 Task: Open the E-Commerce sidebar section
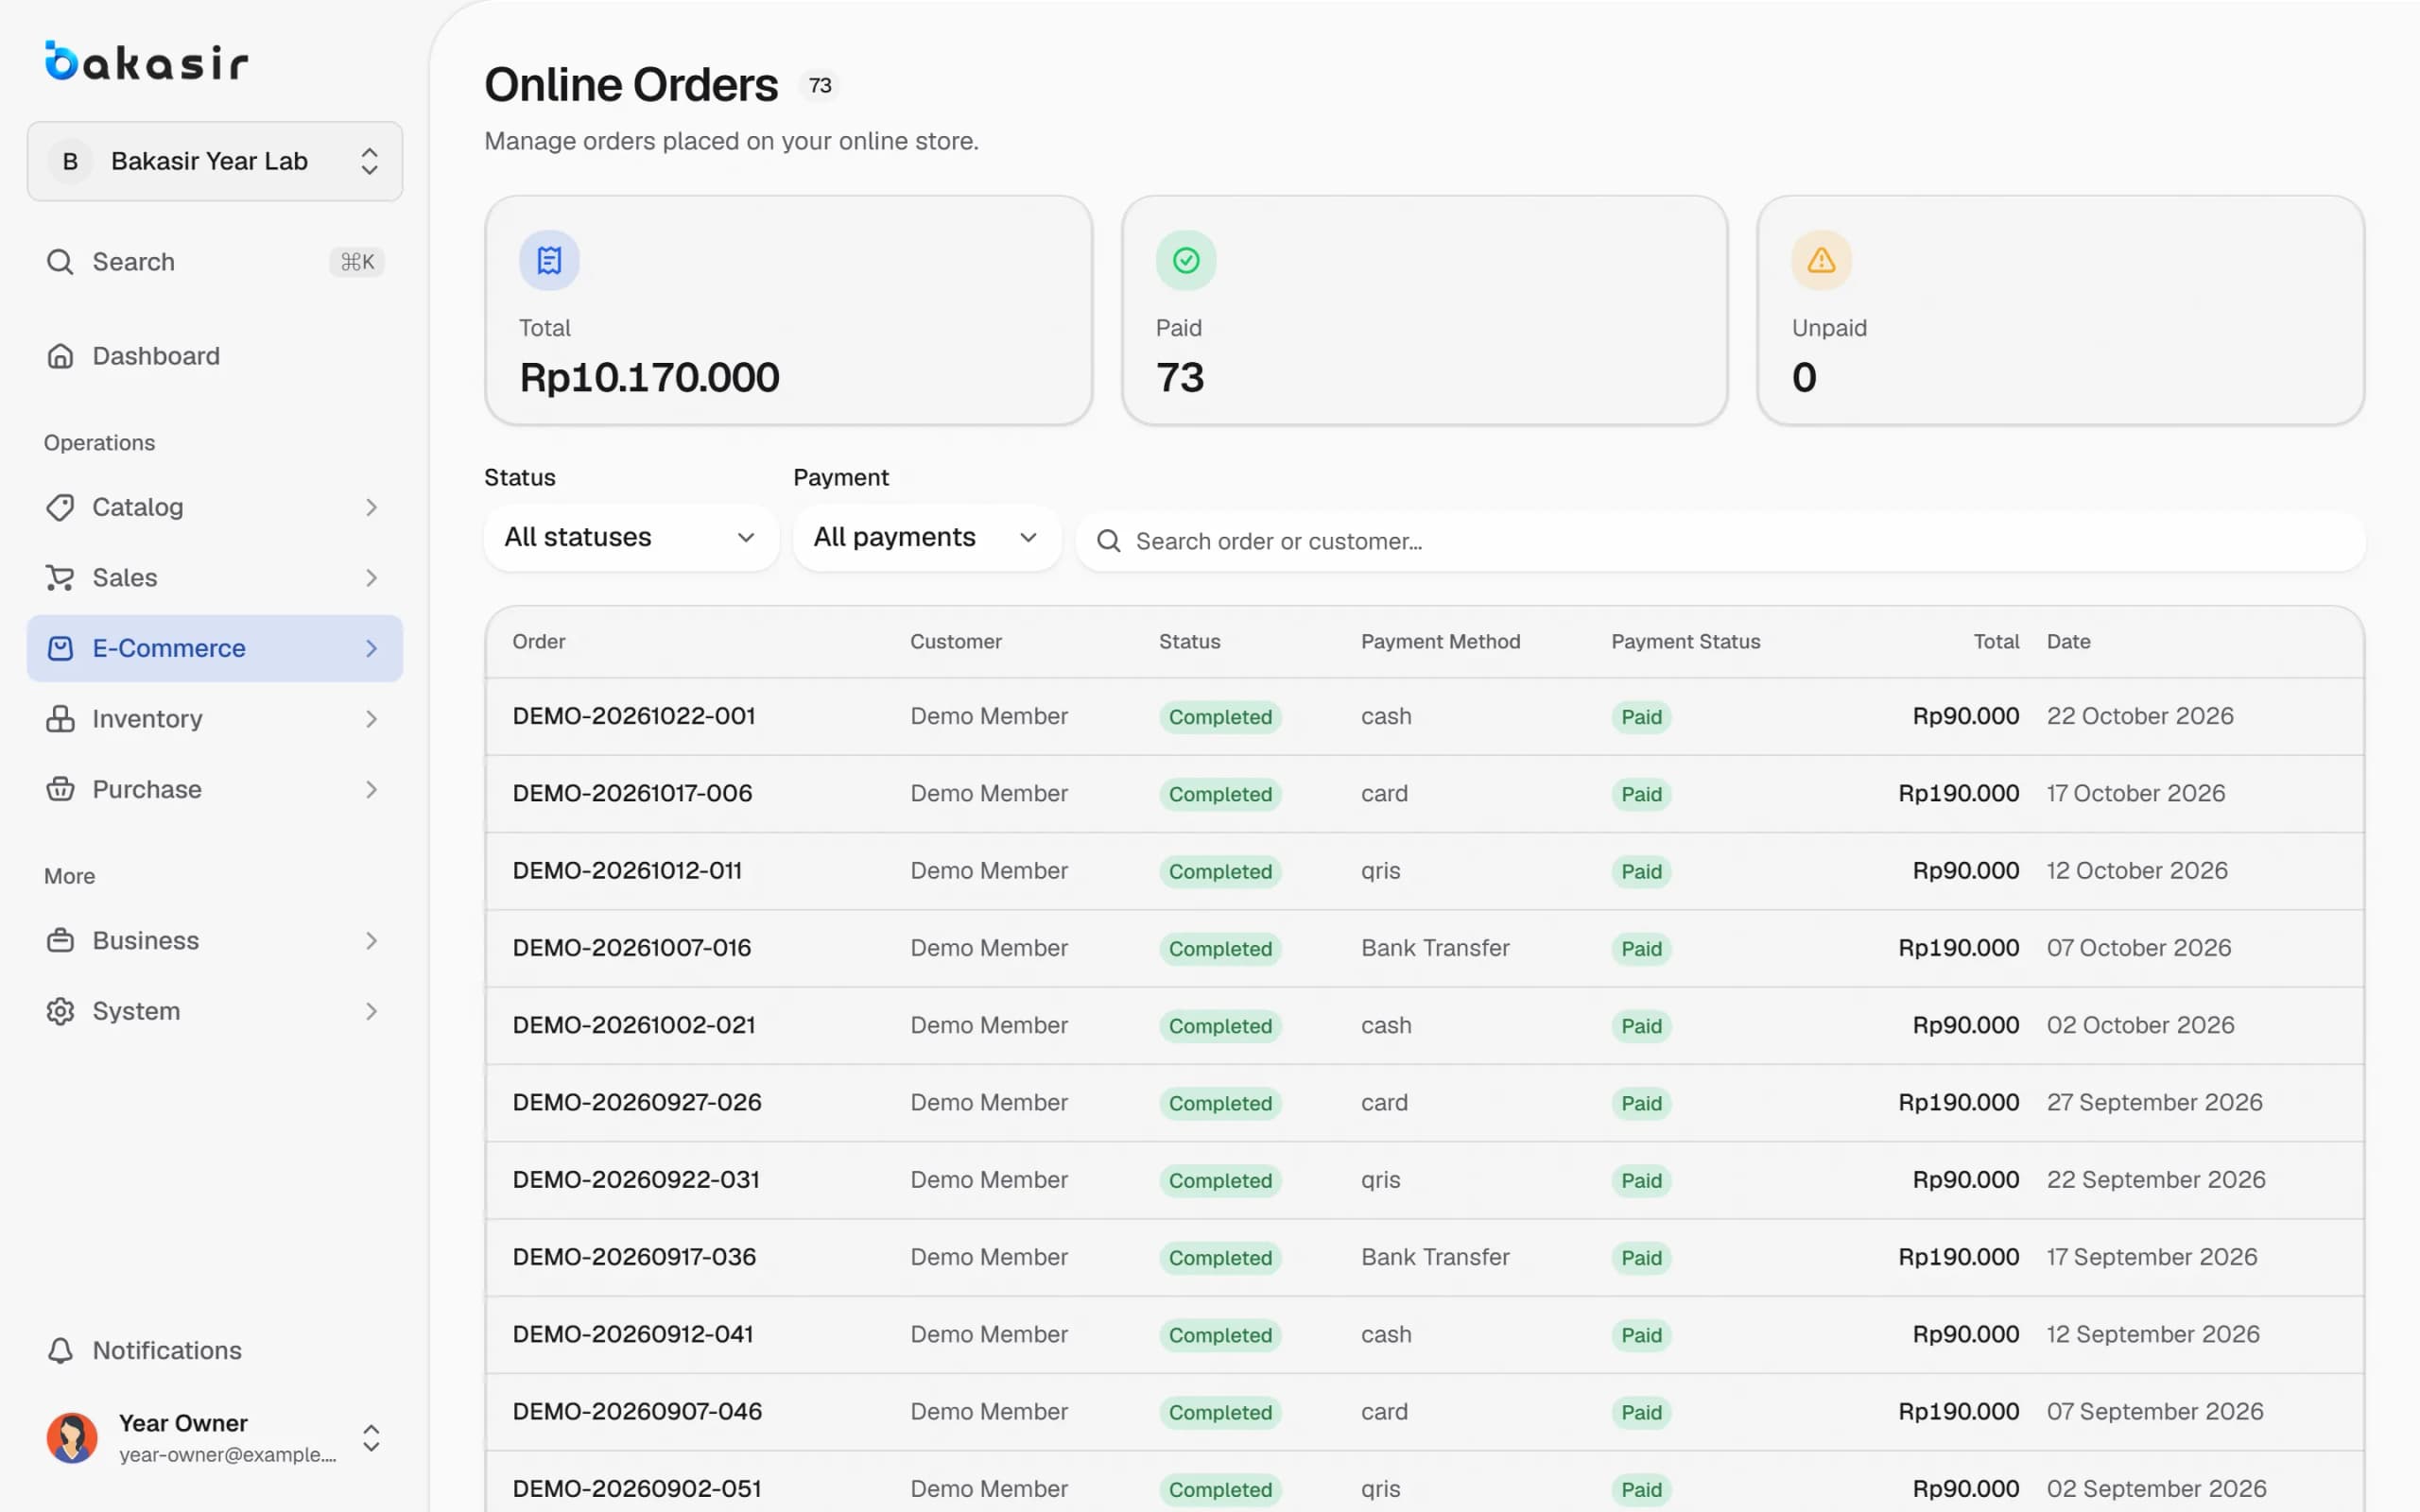tap(215, 648)
